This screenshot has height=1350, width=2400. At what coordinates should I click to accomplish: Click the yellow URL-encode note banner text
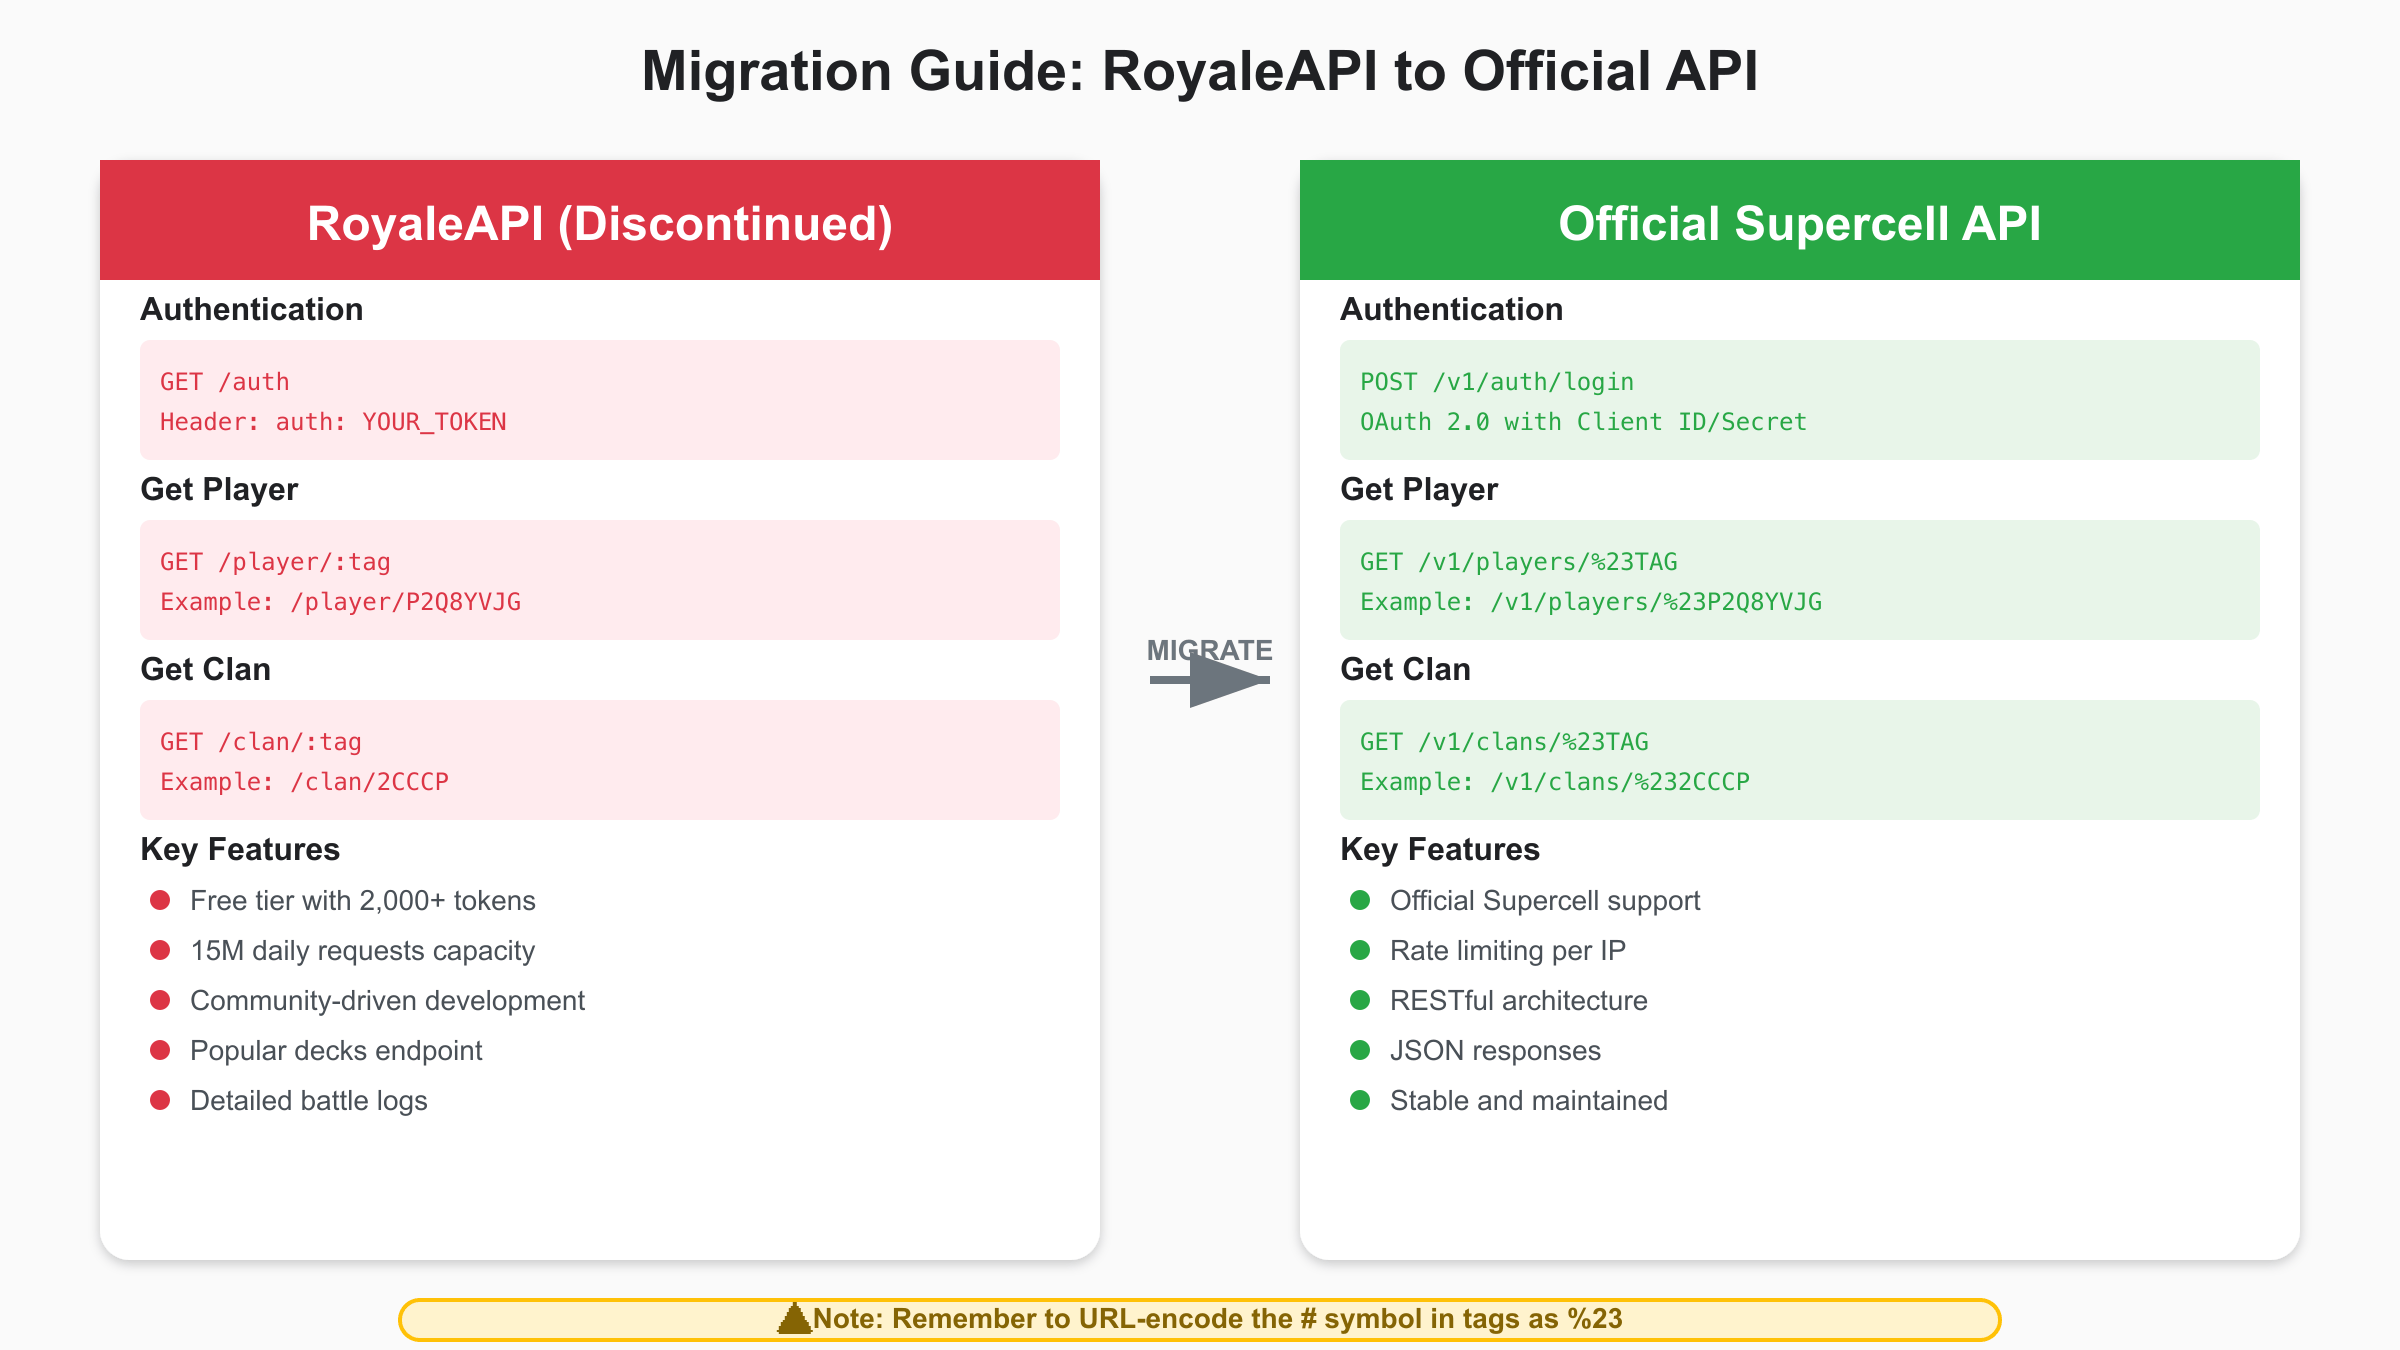[x=1218, y=1319]
